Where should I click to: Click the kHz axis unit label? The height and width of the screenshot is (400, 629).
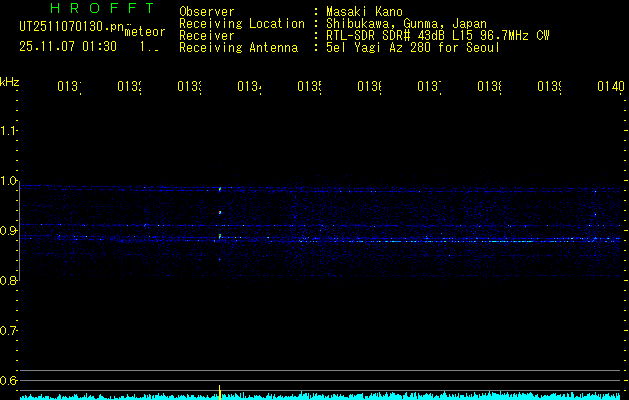tap(10, 81)
